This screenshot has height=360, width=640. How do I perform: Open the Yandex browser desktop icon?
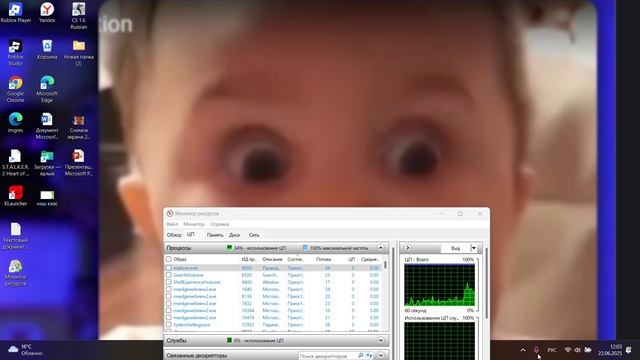pyautogui.click(x=47, y=12)
